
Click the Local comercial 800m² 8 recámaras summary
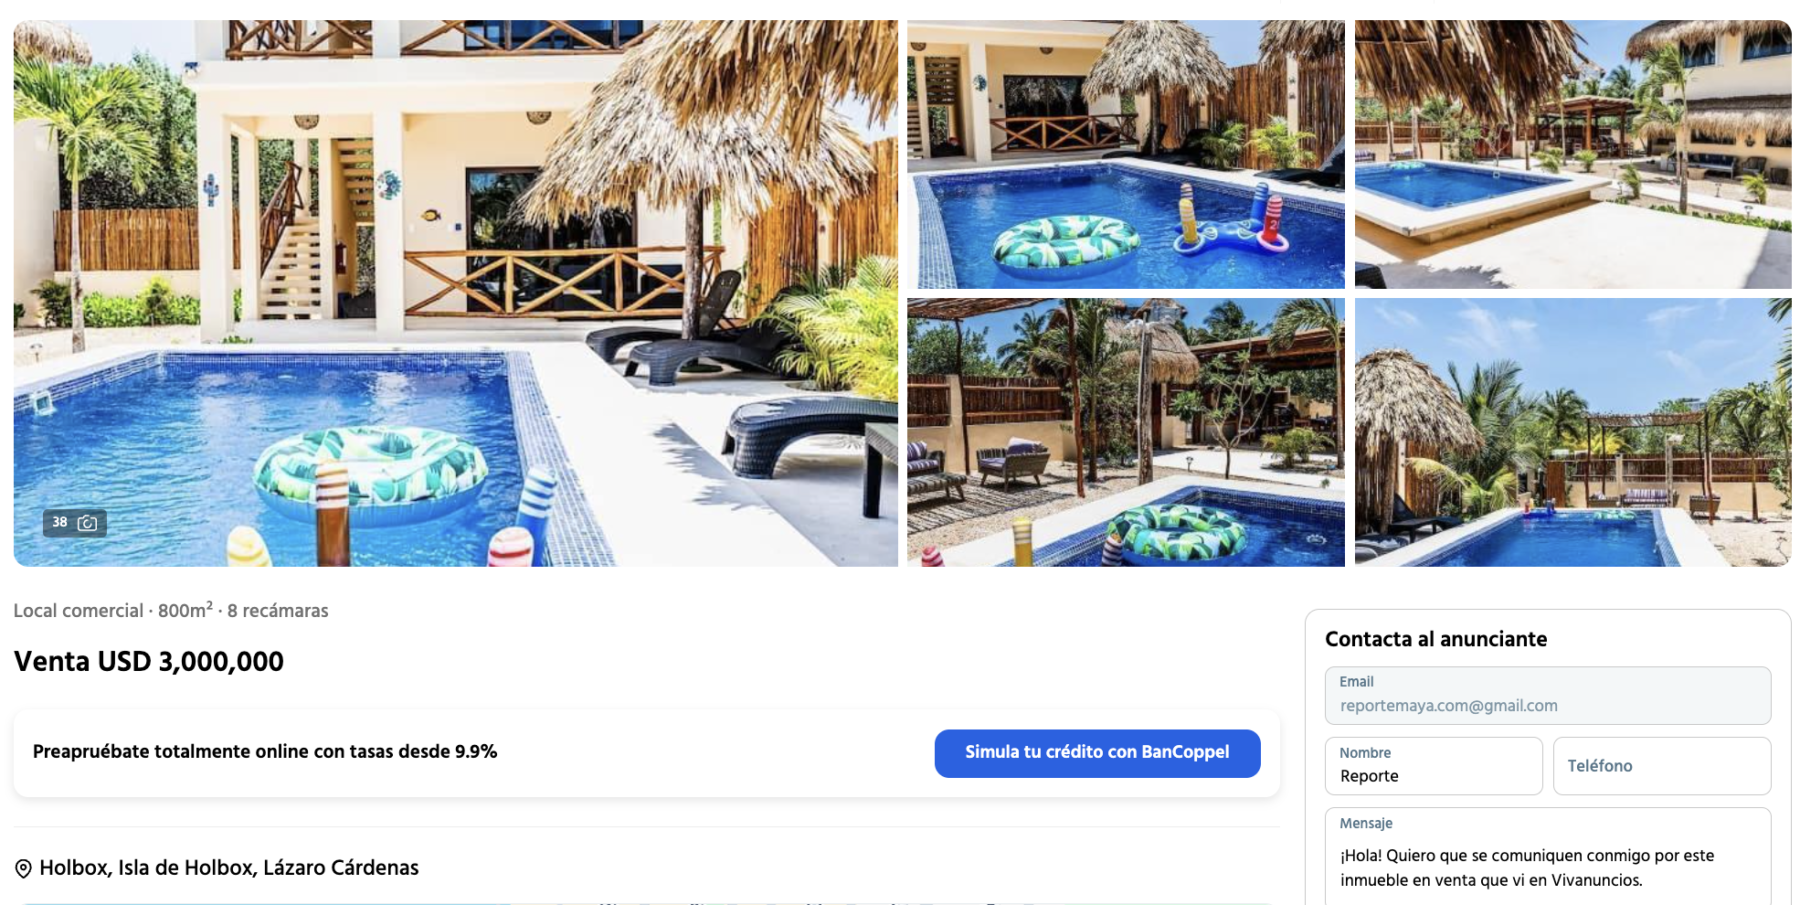[x=171, y=611]
